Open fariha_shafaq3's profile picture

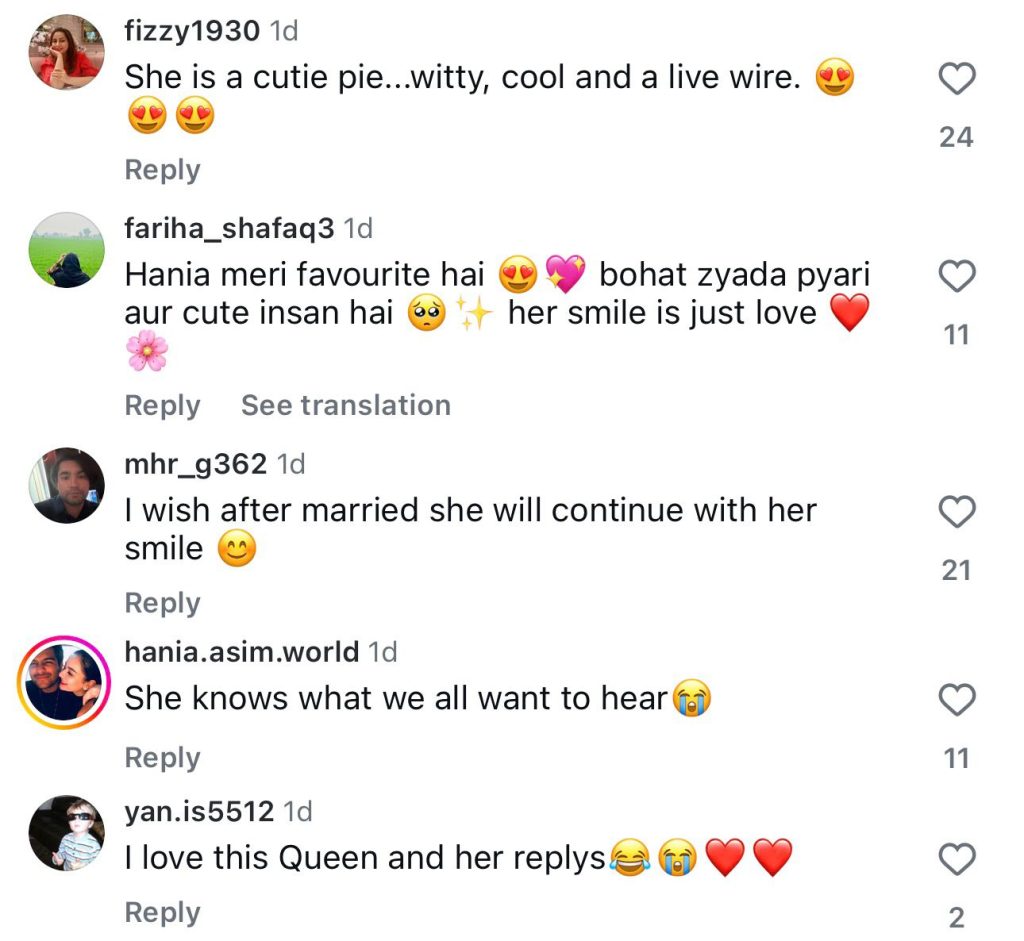point(67,250)
